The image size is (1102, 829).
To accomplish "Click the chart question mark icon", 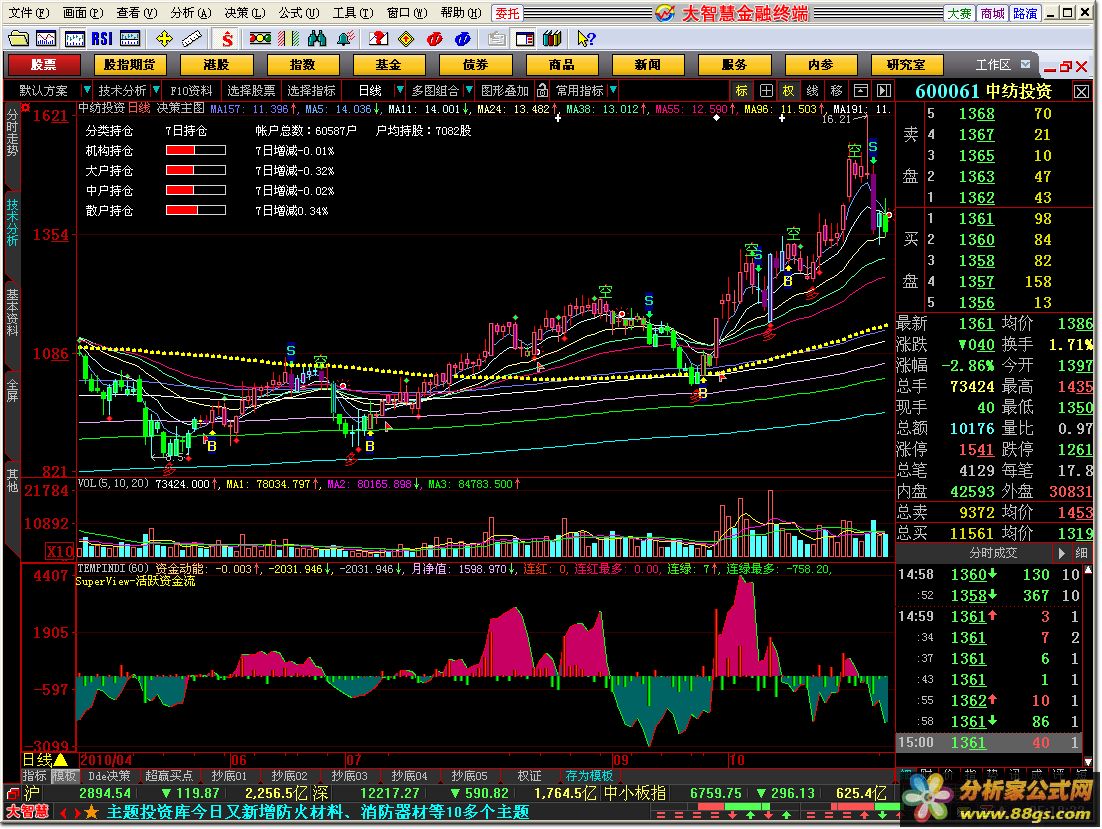I will 378,39.
